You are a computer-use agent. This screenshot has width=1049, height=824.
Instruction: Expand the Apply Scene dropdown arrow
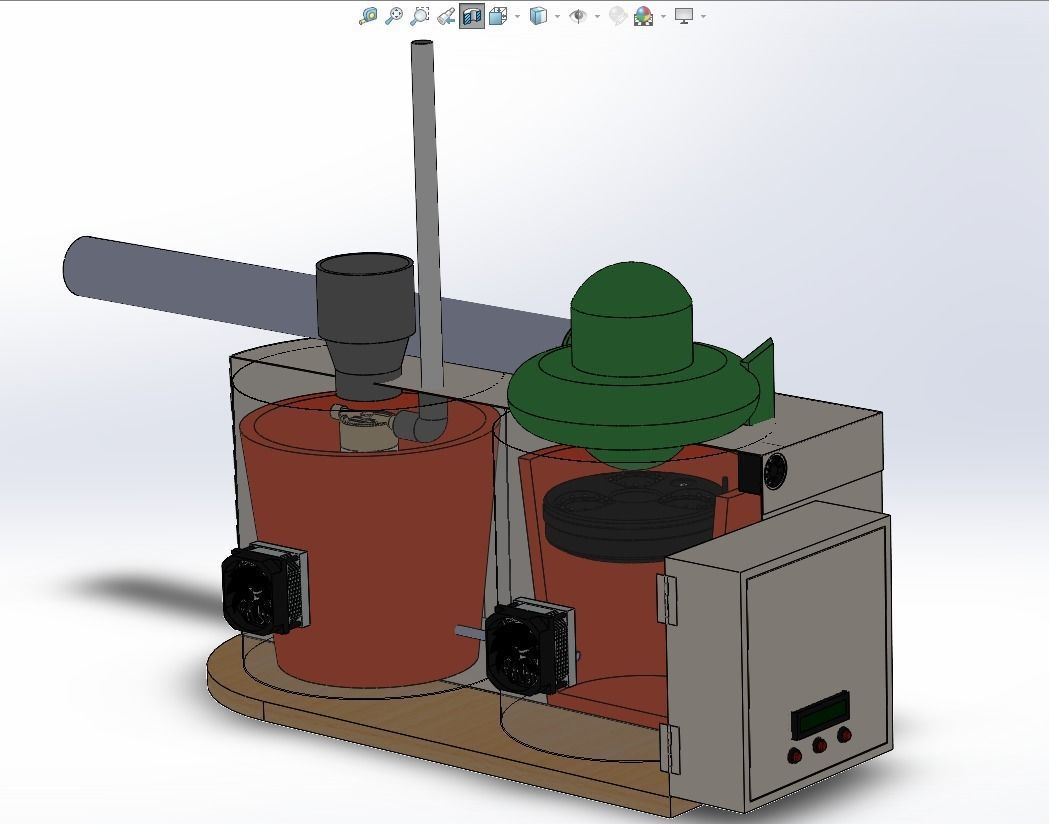click(663, 16)
